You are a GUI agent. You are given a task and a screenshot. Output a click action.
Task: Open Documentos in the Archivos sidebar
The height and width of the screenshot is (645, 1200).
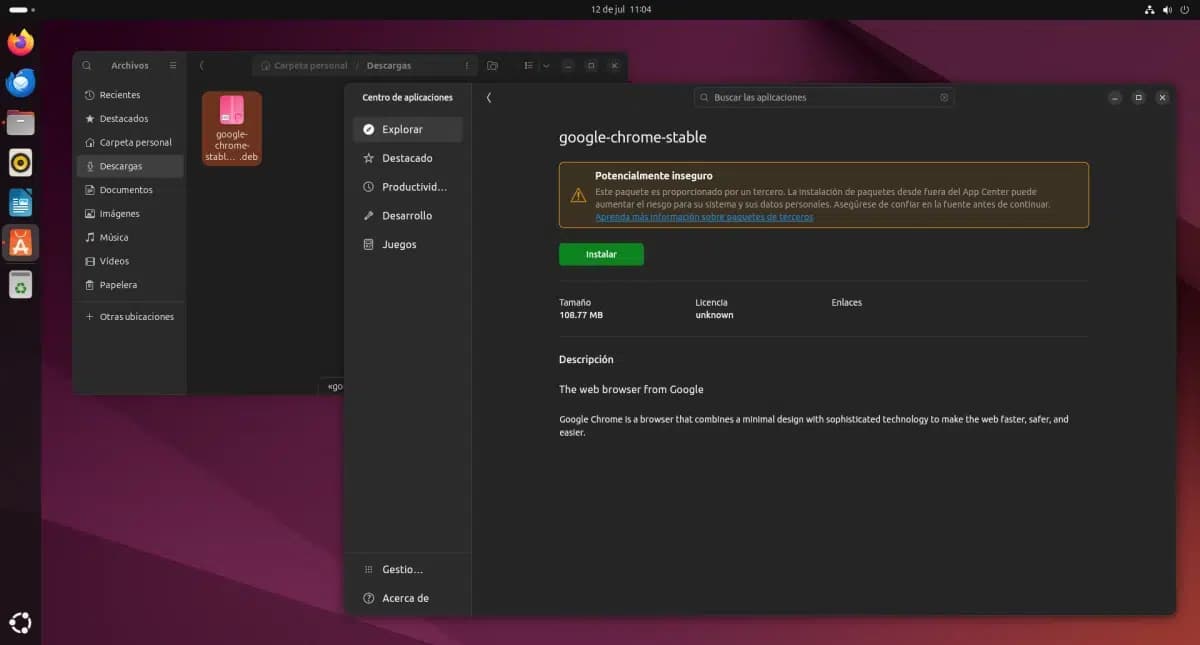point(126,190)
